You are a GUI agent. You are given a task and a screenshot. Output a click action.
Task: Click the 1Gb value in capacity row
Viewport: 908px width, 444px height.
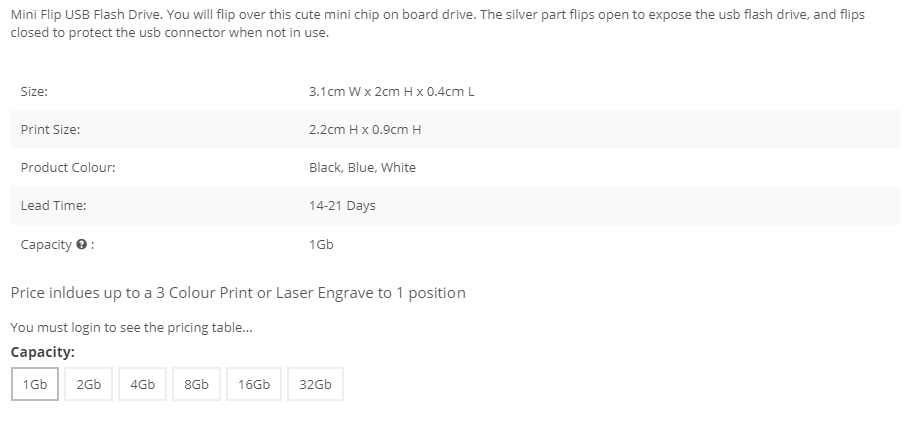321,244
